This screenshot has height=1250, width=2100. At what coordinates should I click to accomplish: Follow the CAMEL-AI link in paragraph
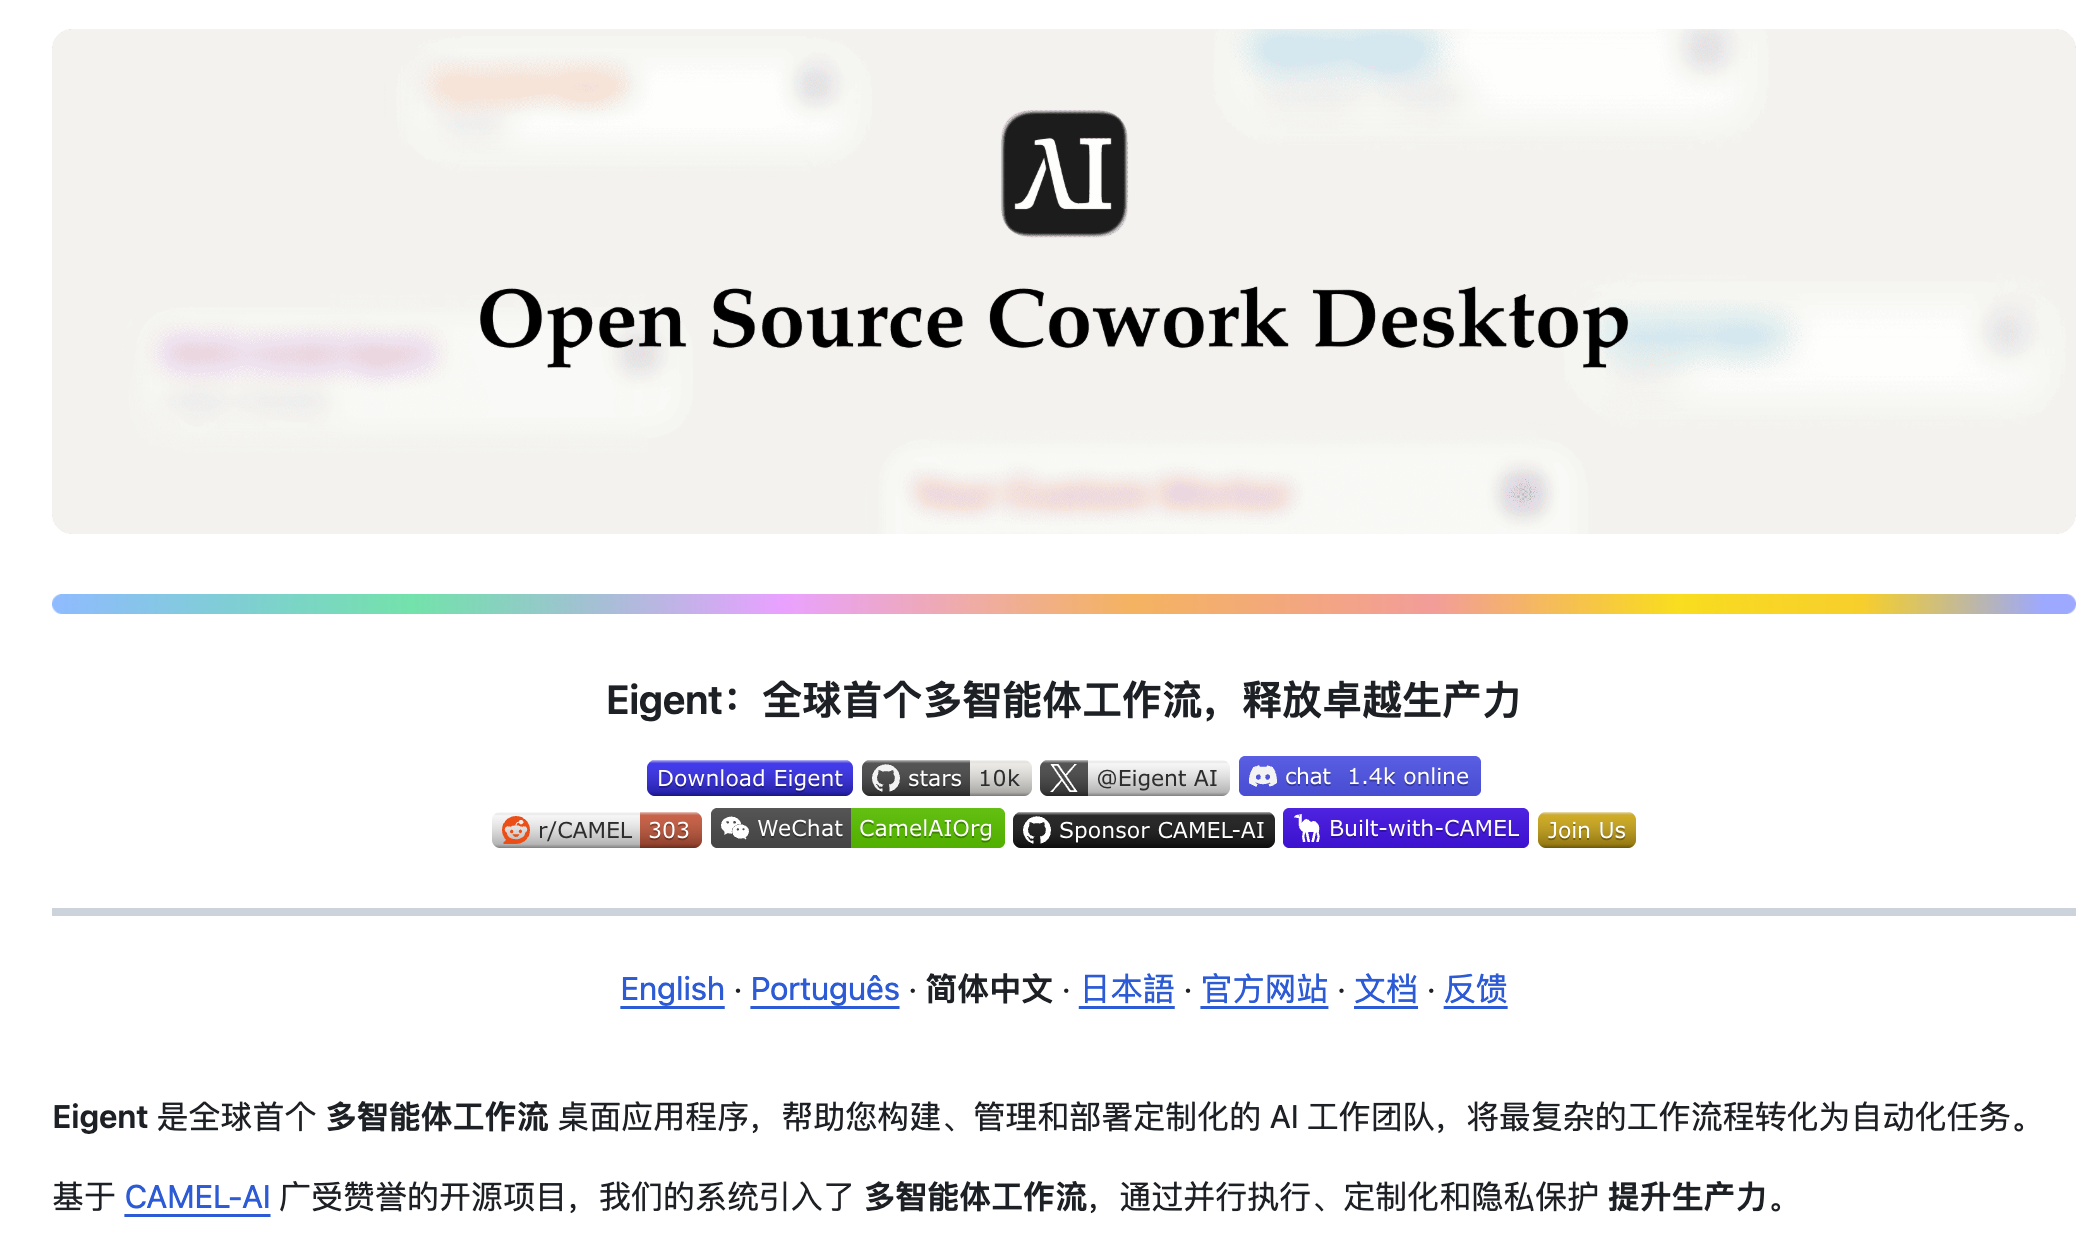pyautogui.click(x=197, y=1197)
